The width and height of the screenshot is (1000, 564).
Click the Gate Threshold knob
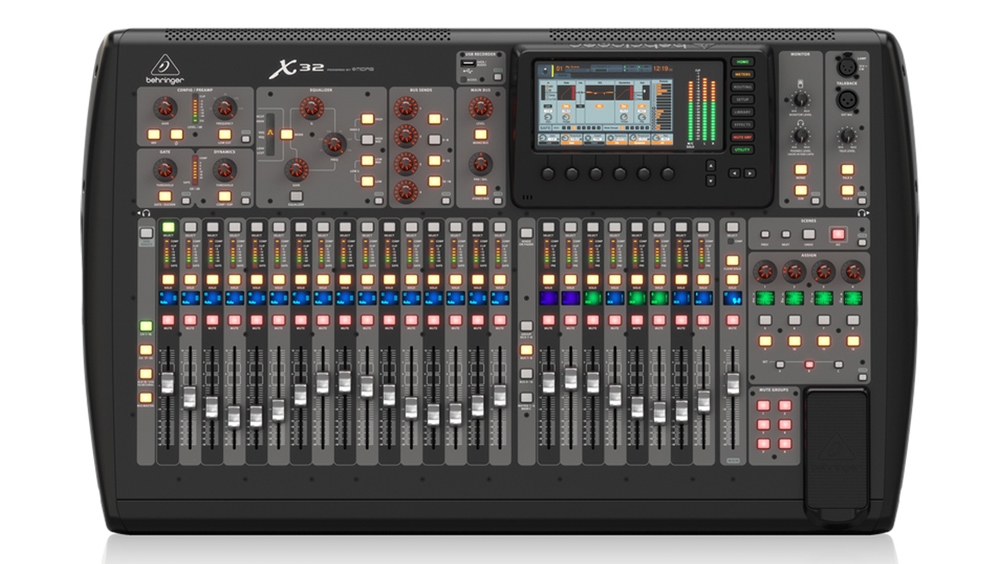165,170
